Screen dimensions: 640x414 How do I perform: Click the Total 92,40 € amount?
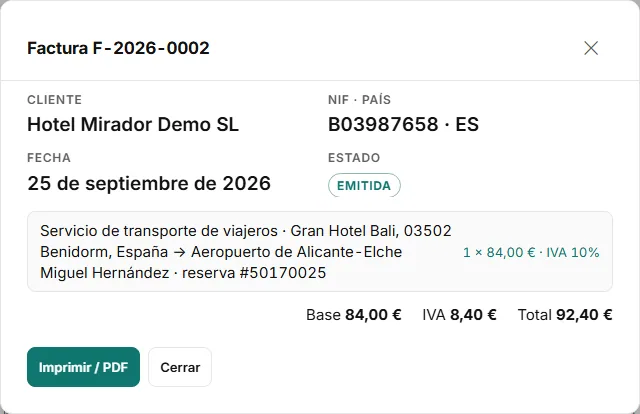pos(565,315)
